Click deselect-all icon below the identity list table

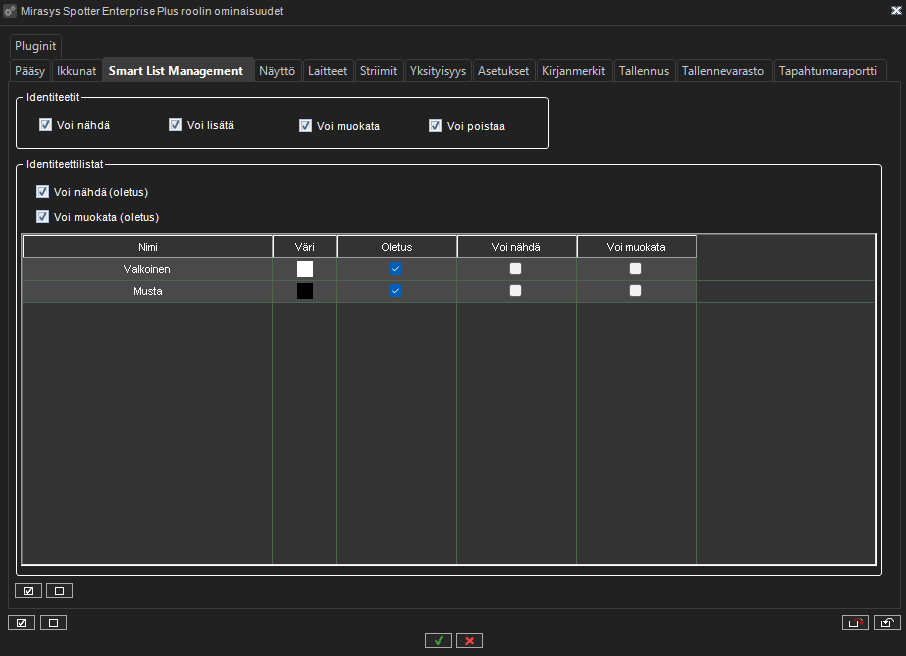(59, 591)
